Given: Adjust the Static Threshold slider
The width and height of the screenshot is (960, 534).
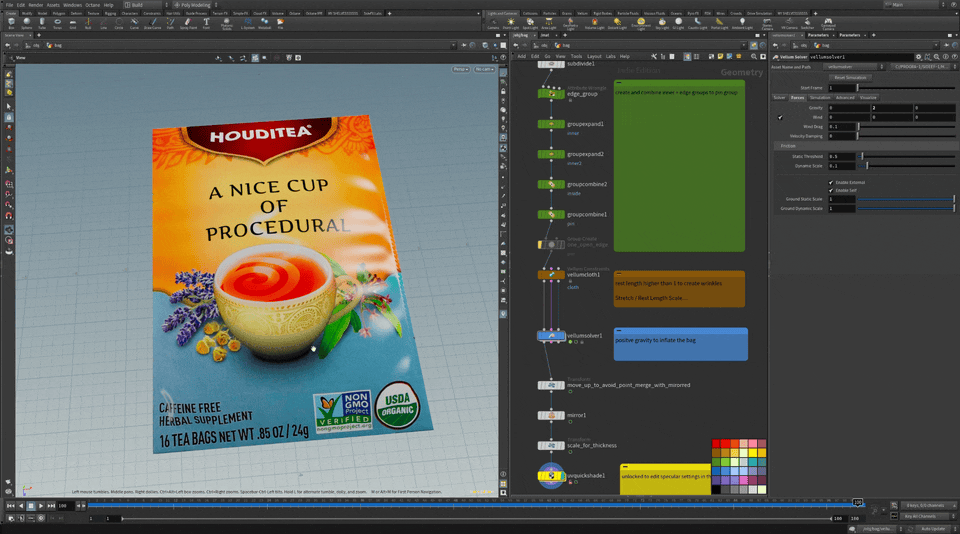Looking at the screenshot, I should [906, 156].
